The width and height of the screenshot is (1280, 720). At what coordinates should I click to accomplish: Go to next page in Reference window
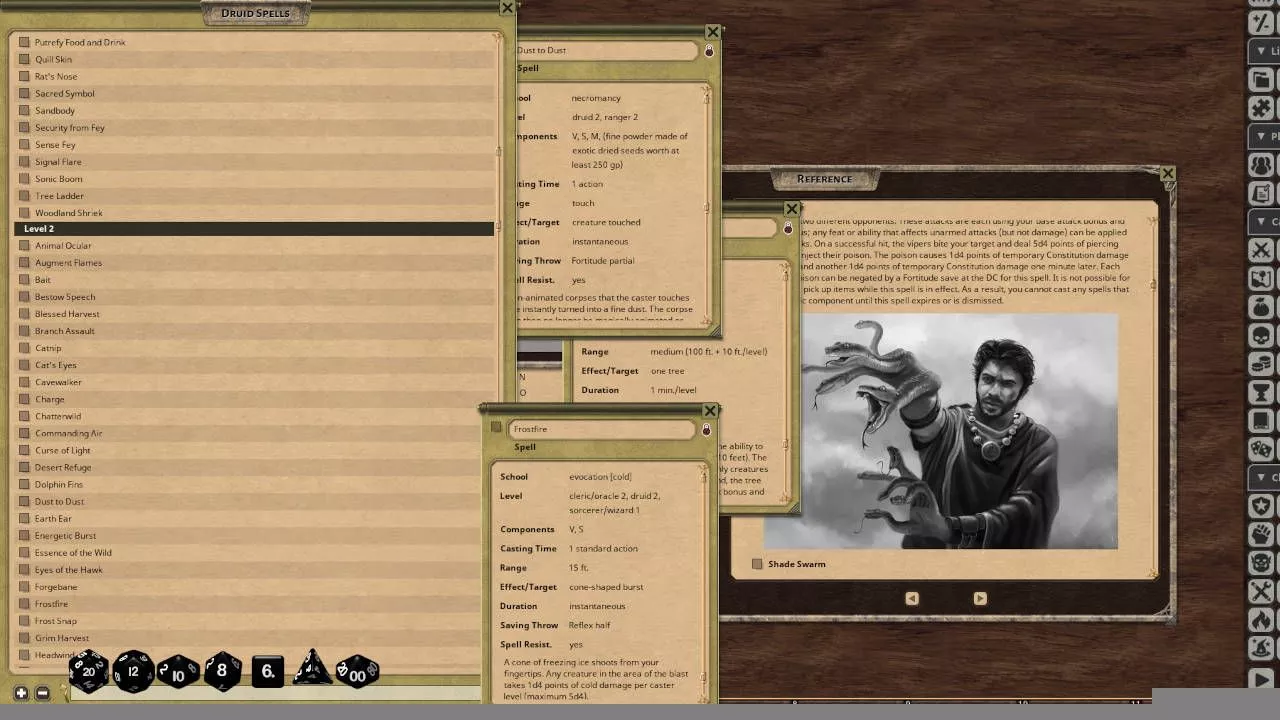(x=979, y=598)
